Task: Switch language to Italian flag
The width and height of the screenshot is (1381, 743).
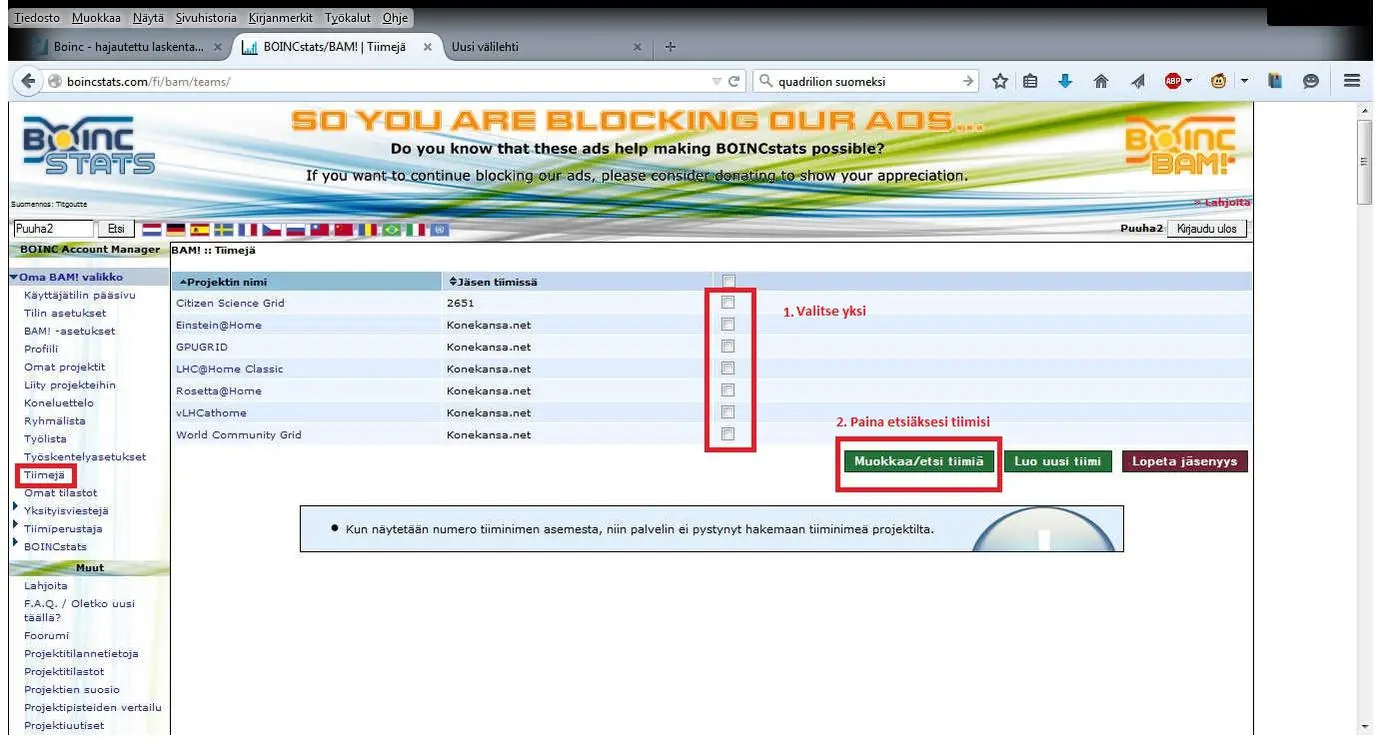Action: click(416, 229)
